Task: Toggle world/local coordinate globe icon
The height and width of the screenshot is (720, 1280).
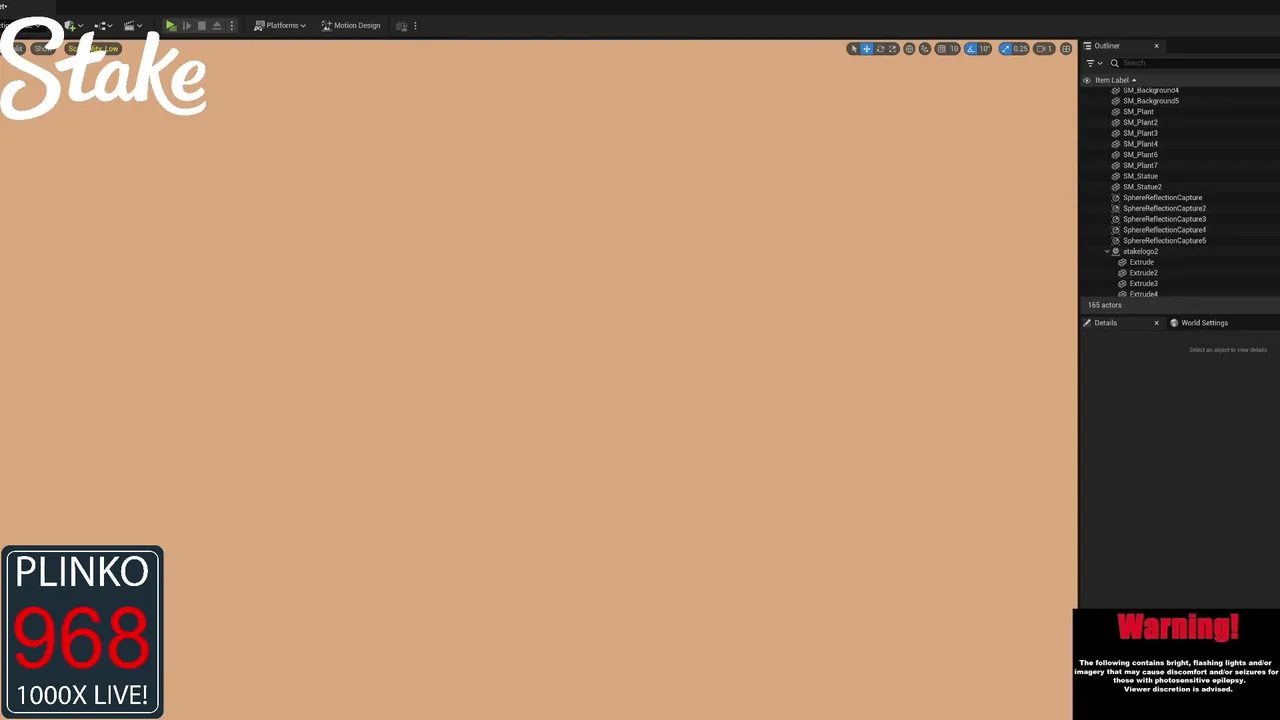Action: [909, 49]
